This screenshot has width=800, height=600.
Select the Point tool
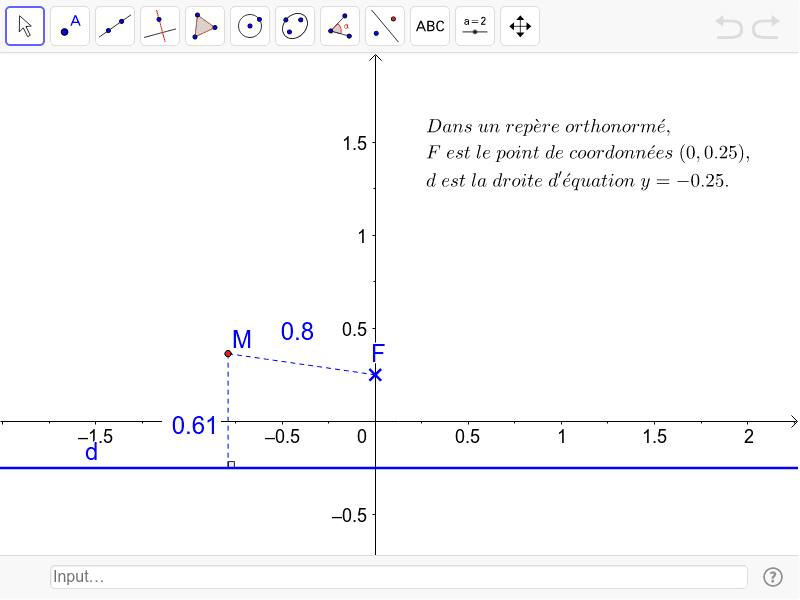(x=70, y=26)
